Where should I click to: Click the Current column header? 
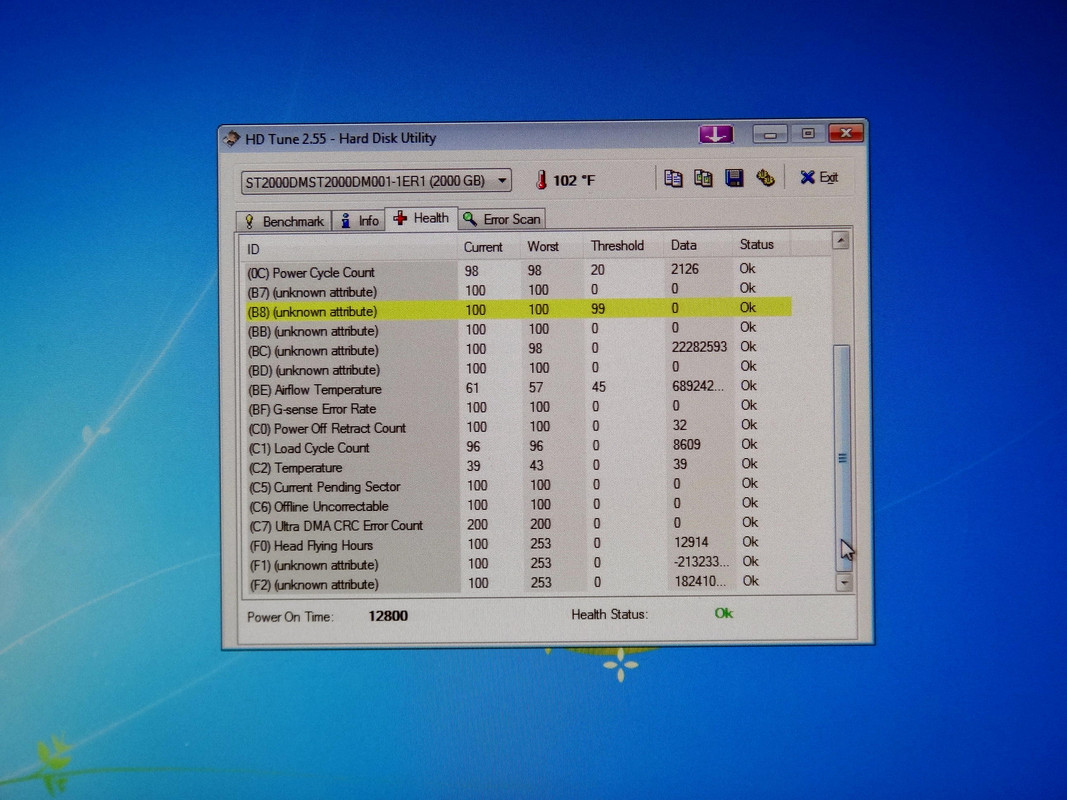488,247
